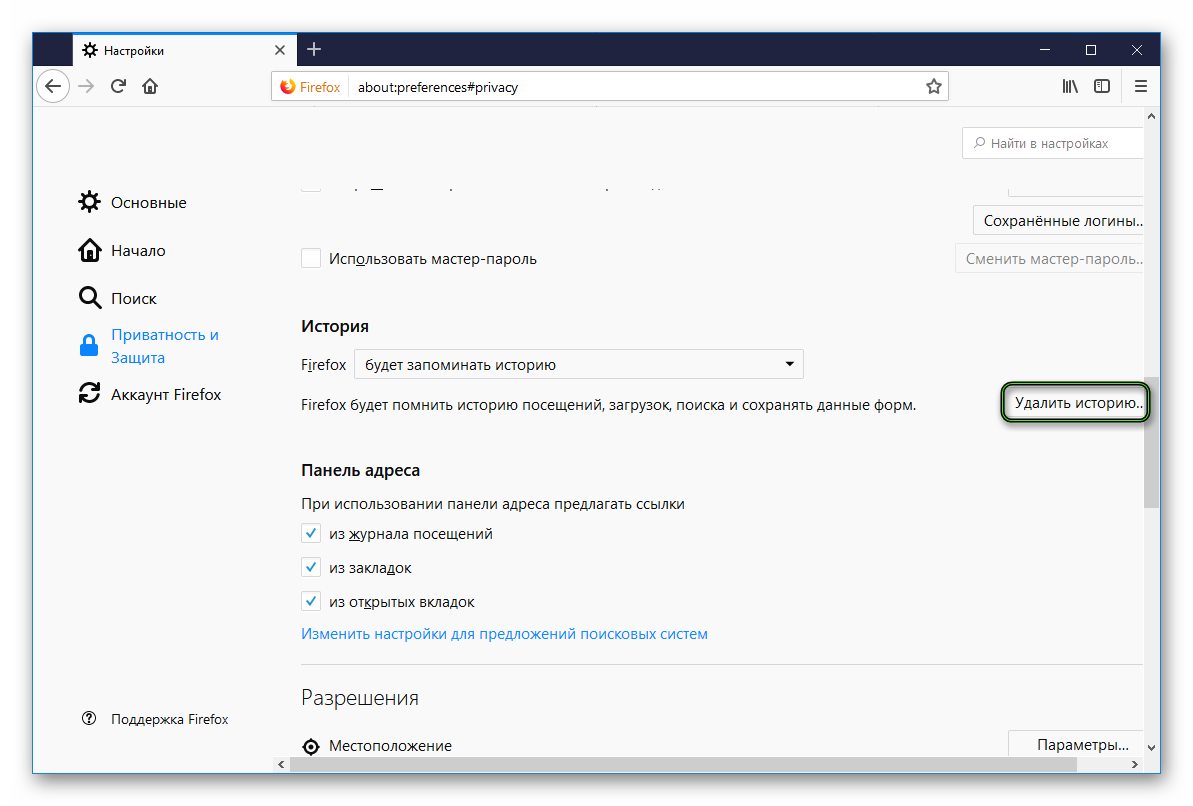This screenshot has height=806, width=1193.
Task: Click the question mark support icon
Action: [89, 718]
